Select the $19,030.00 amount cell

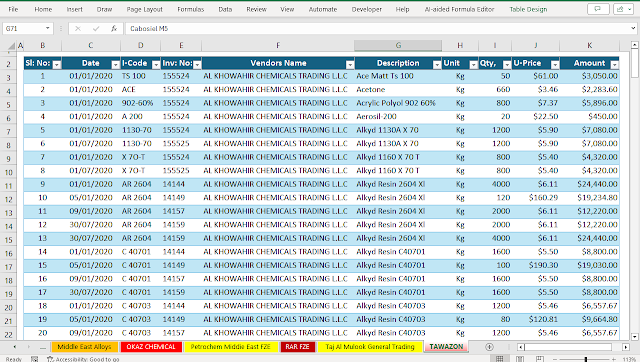click(589, 265)
